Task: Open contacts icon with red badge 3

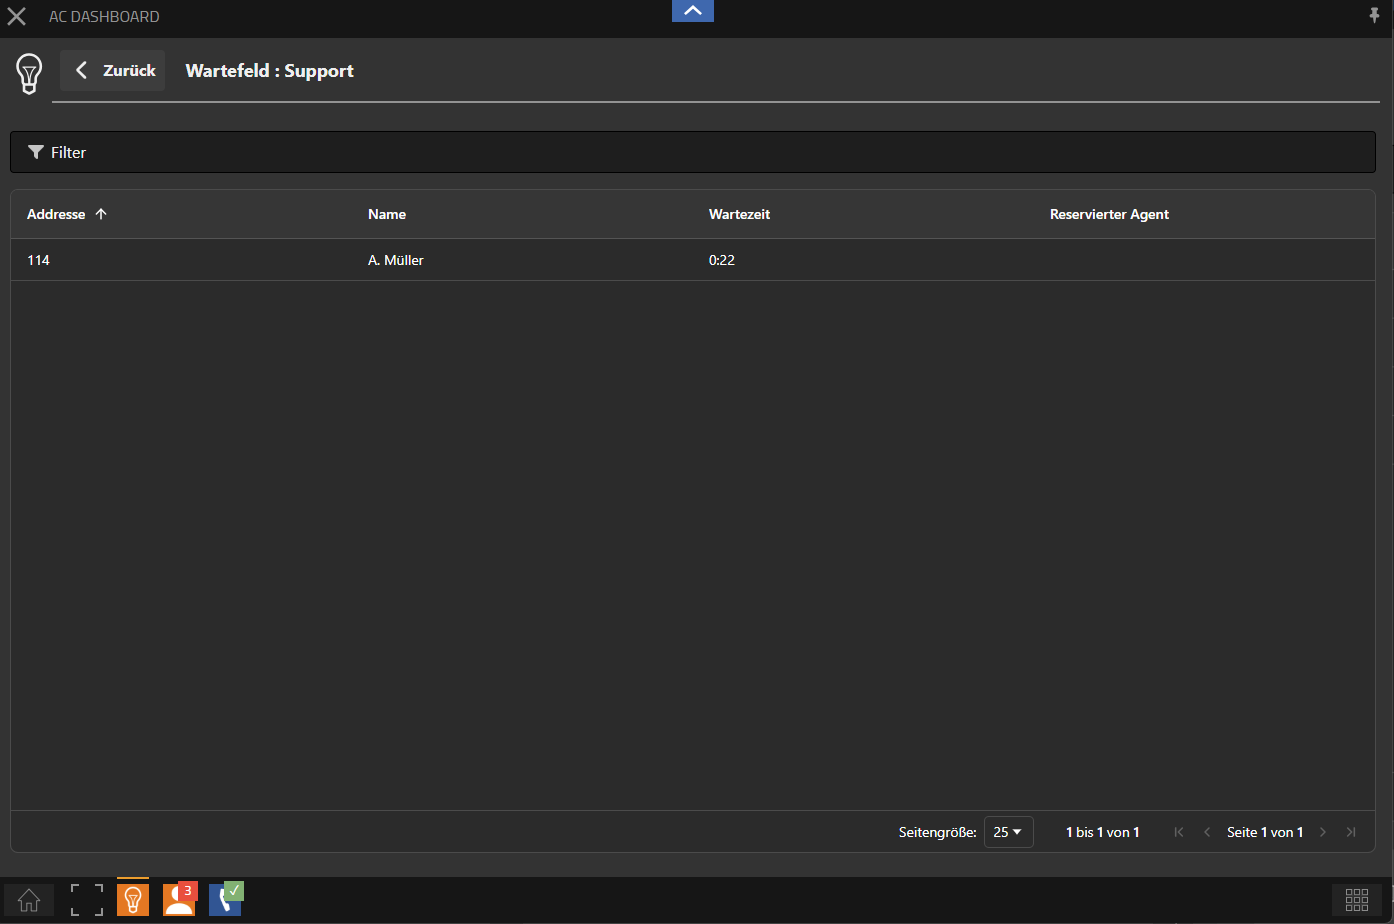Action: pyautogui.click(x=180, y=900)
